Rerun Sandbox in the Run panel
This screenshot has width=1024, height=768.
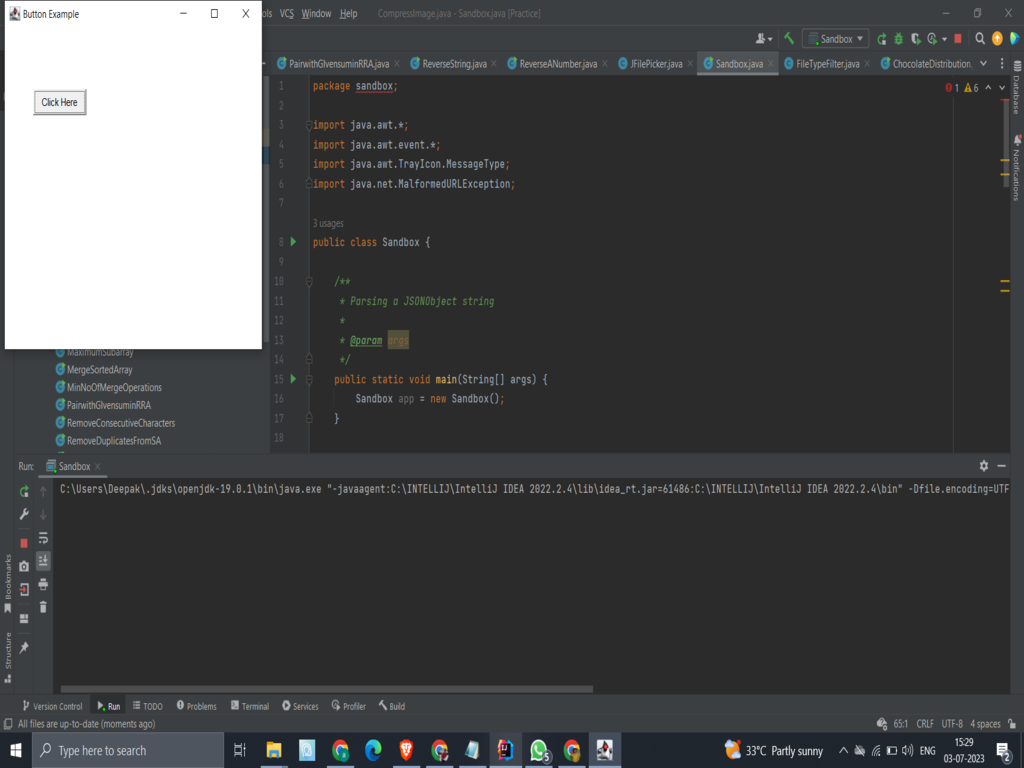(24, 491)
